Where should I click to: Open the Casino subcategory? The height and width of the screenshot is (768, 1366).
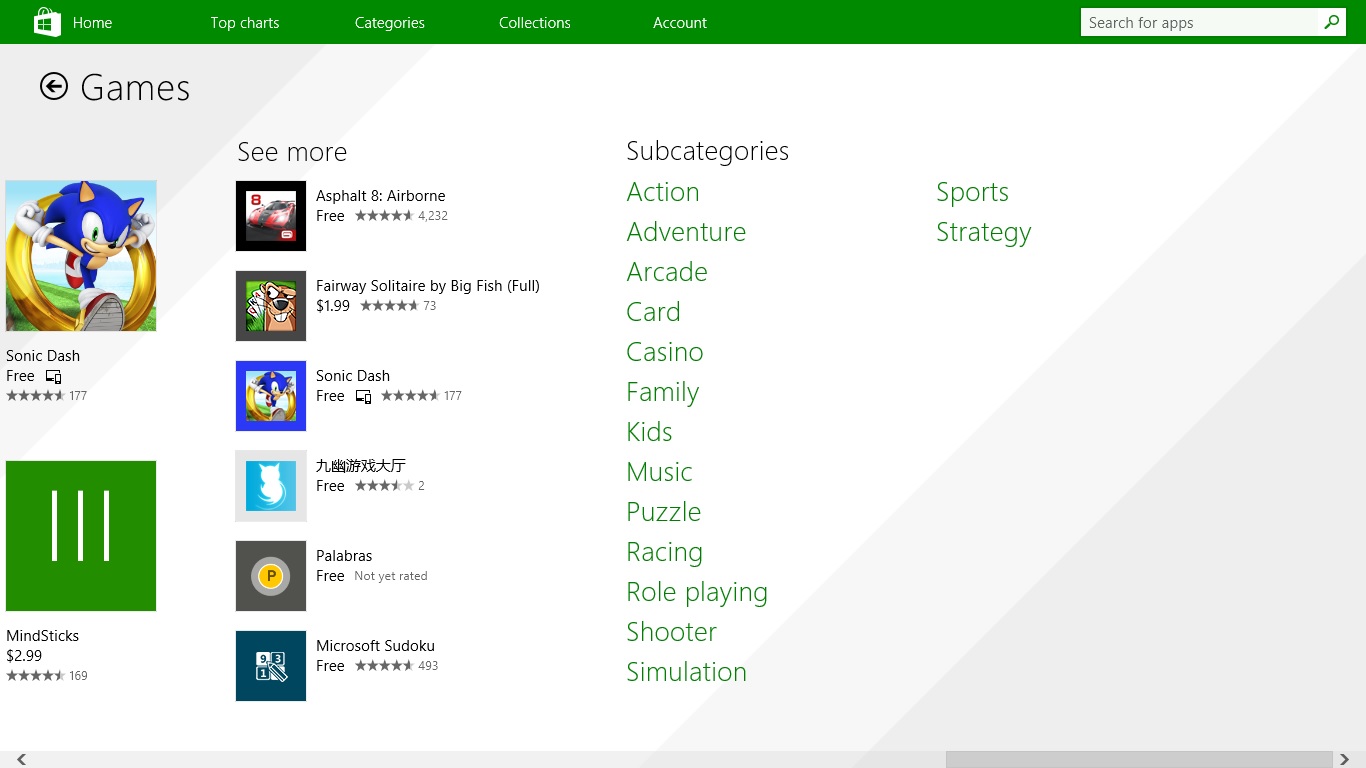tap(665, 352)
